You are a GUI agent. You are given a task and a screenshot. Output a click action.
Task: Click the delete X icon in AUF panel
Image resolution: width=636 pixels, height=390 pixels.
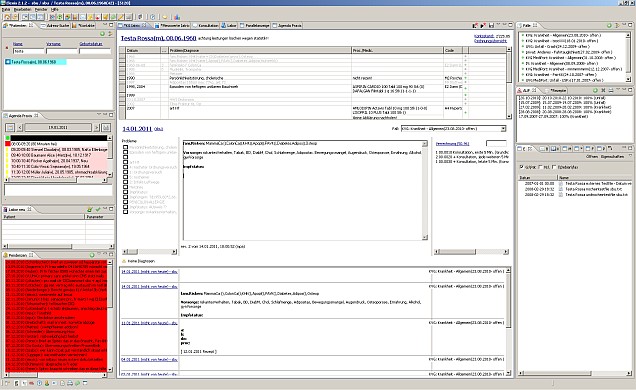(x=603, y=90)
